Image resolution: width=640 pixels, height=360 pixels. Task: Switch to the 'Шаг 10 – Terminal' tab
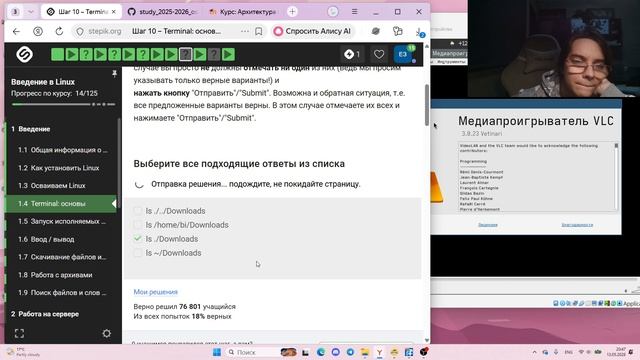coord(82,12)
